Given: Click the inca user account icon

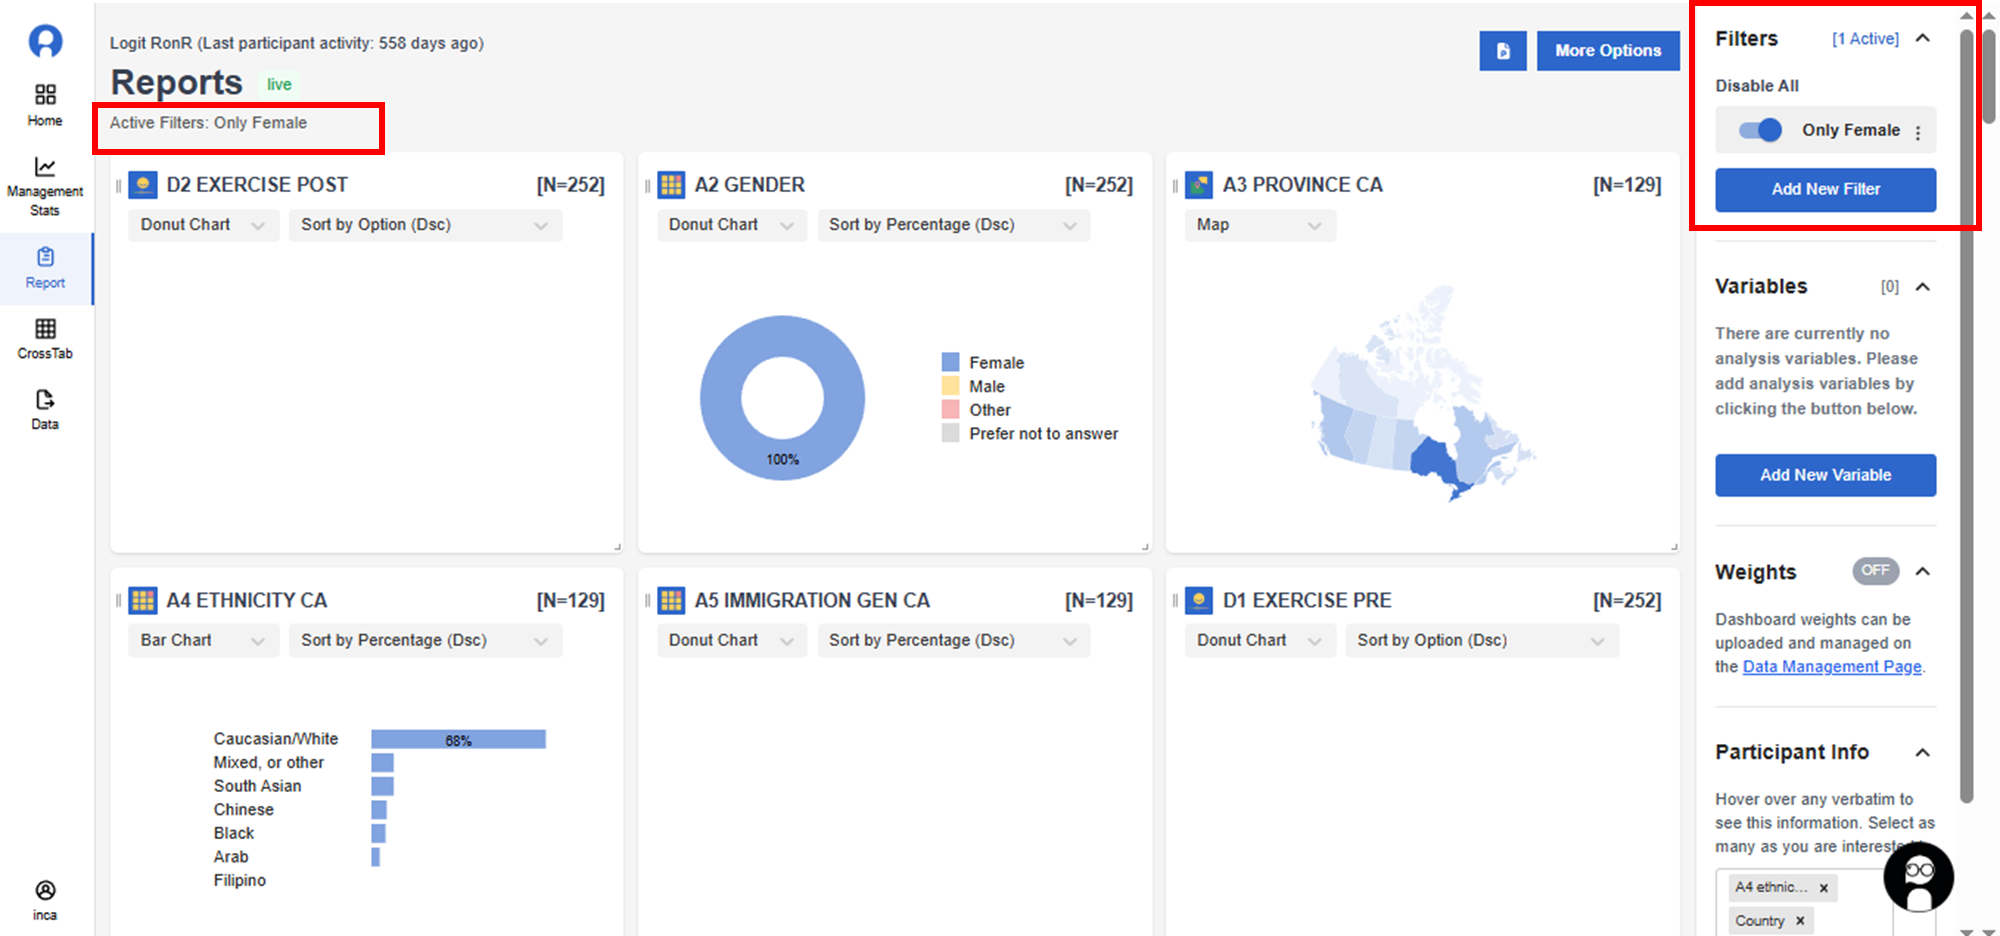Looking at the screenshot, I should click(45, 900).
